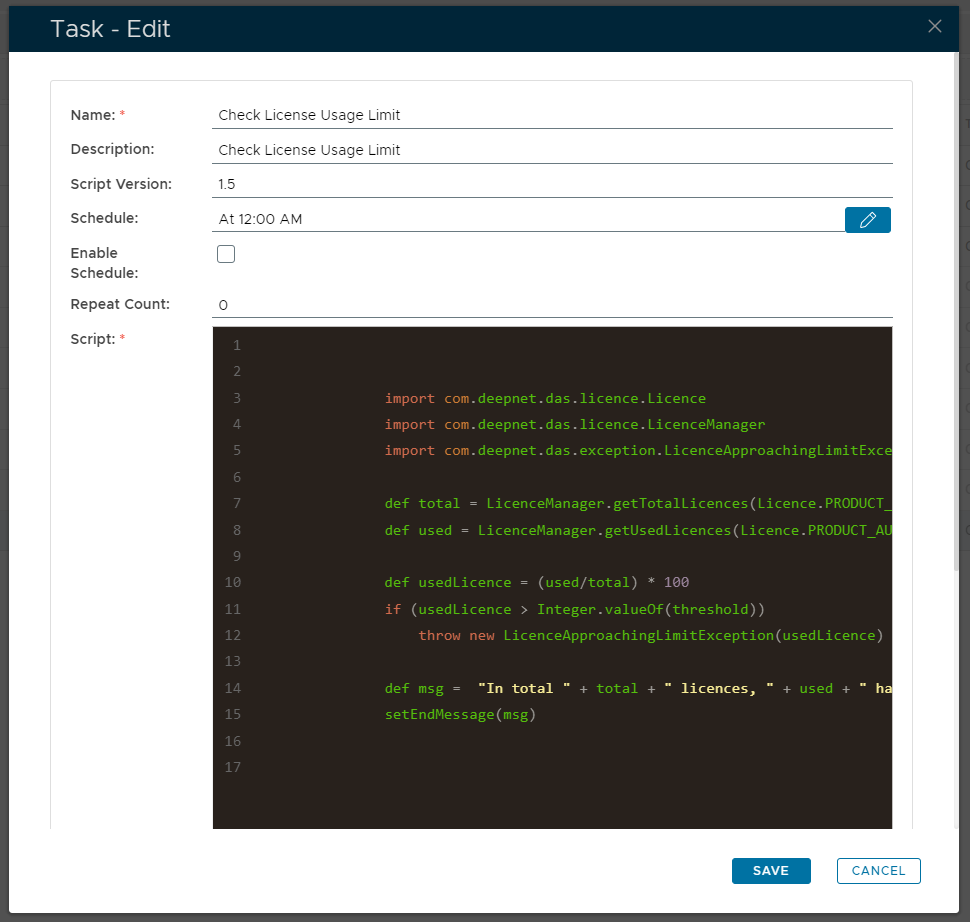Toggle the Enable Schedule checkbox
Viewport: 970px width, 922px height.
point(226,254)
